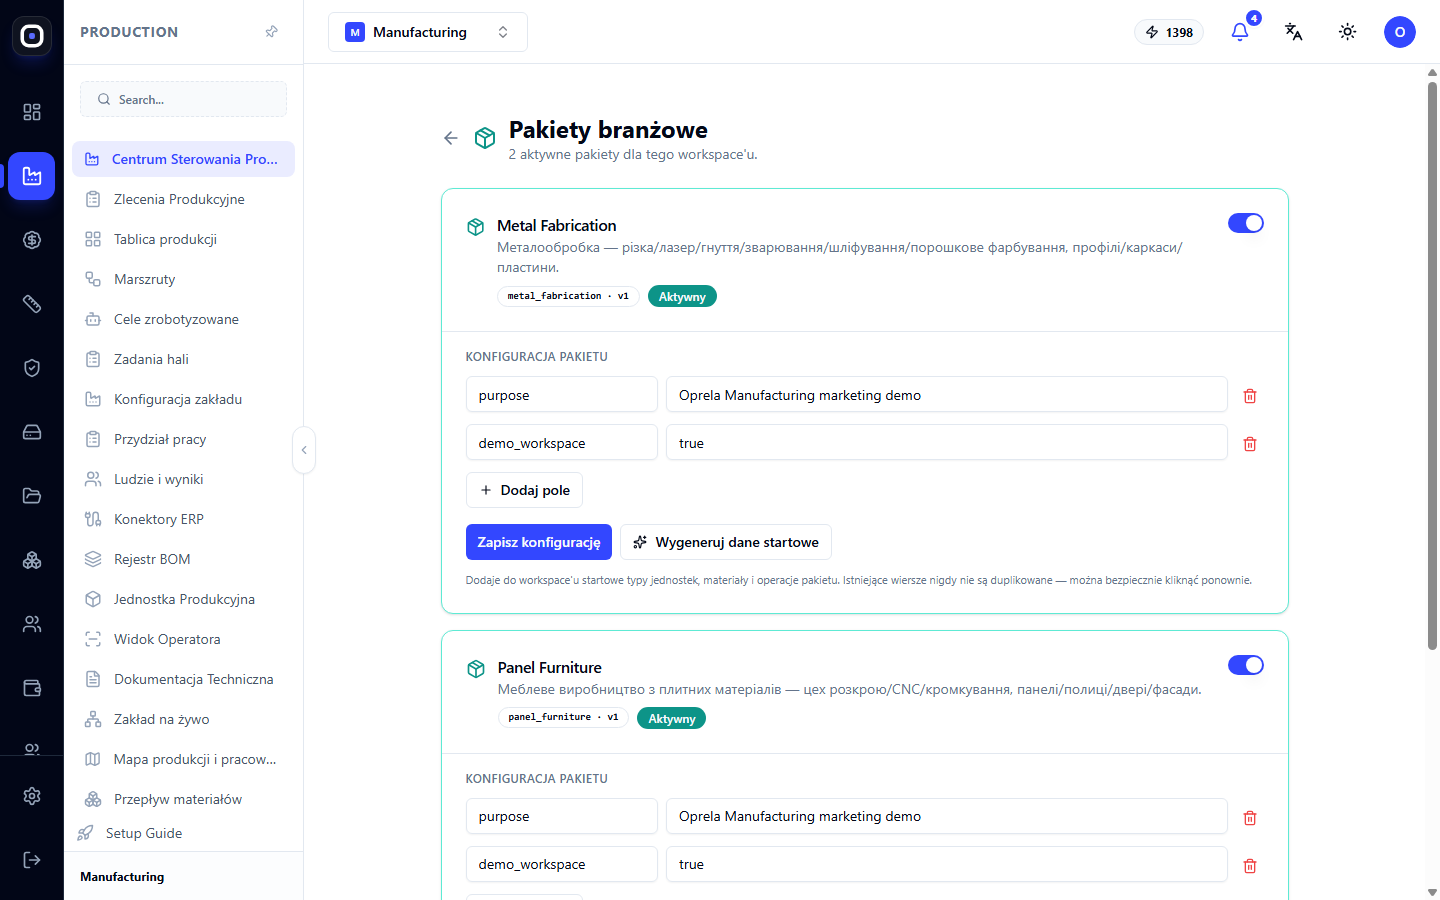1440x900 pixels.
Task: Open settings gear in left rail
Action: tap(32, 796)
